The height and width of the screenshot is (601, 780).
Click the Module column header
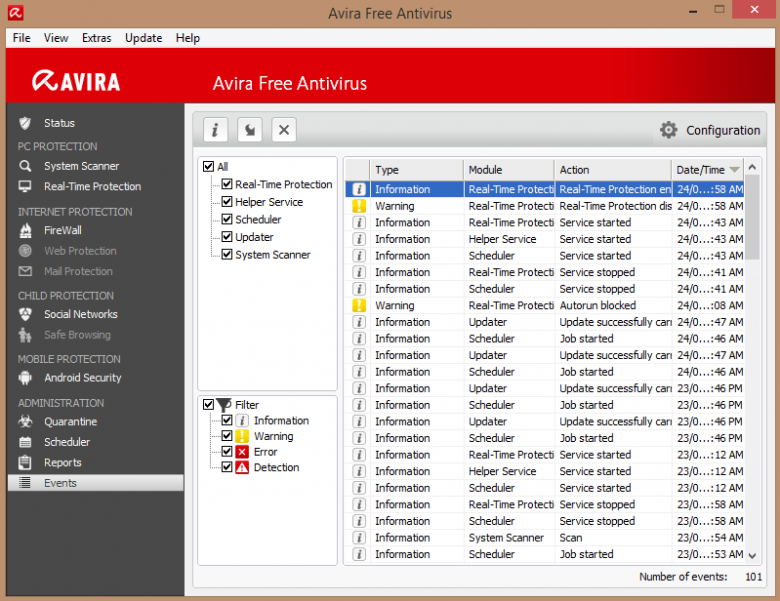(x=507, y=170)
